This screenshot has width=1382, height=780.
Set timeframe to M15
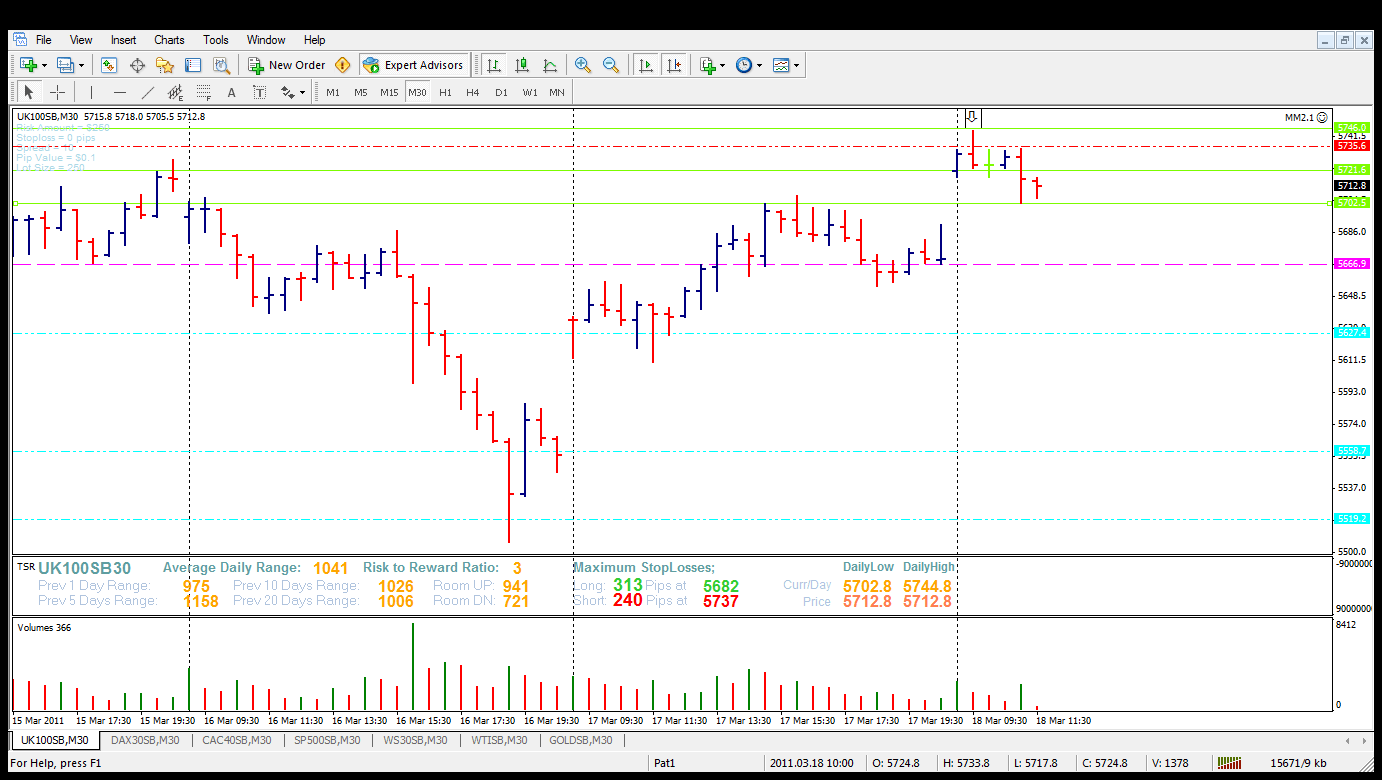tap(389, 92)
